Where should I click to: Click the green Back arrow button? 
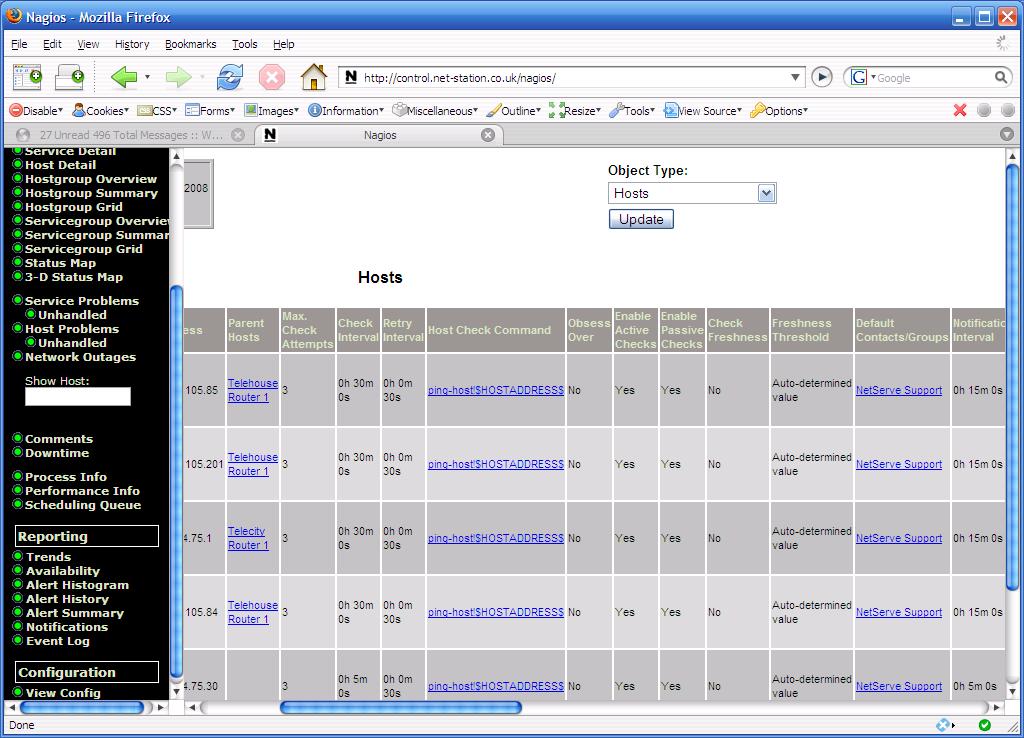(123, 78)
